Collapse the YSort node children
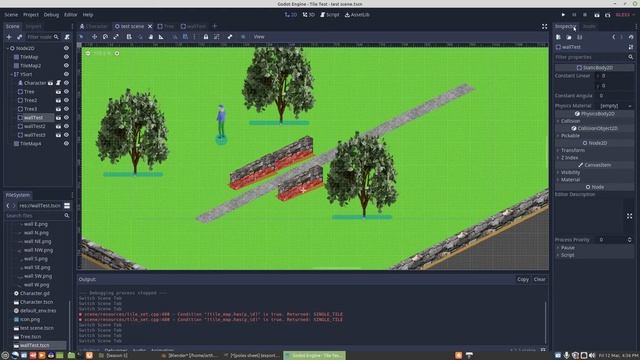The image size is (640, 360). [x=11, y=74]
